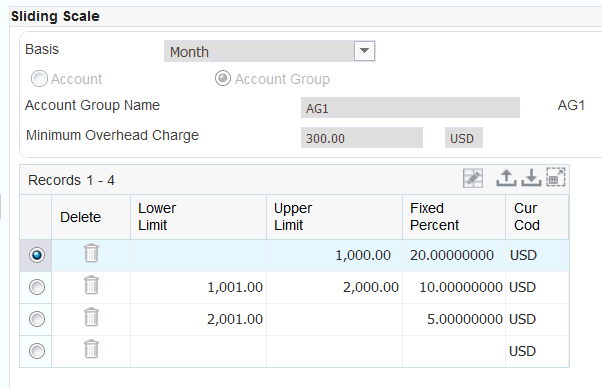The image size is (602, 388).
Task: Click the Lower Limit column header
Action: pyautogui.click(x=198, y=217)
